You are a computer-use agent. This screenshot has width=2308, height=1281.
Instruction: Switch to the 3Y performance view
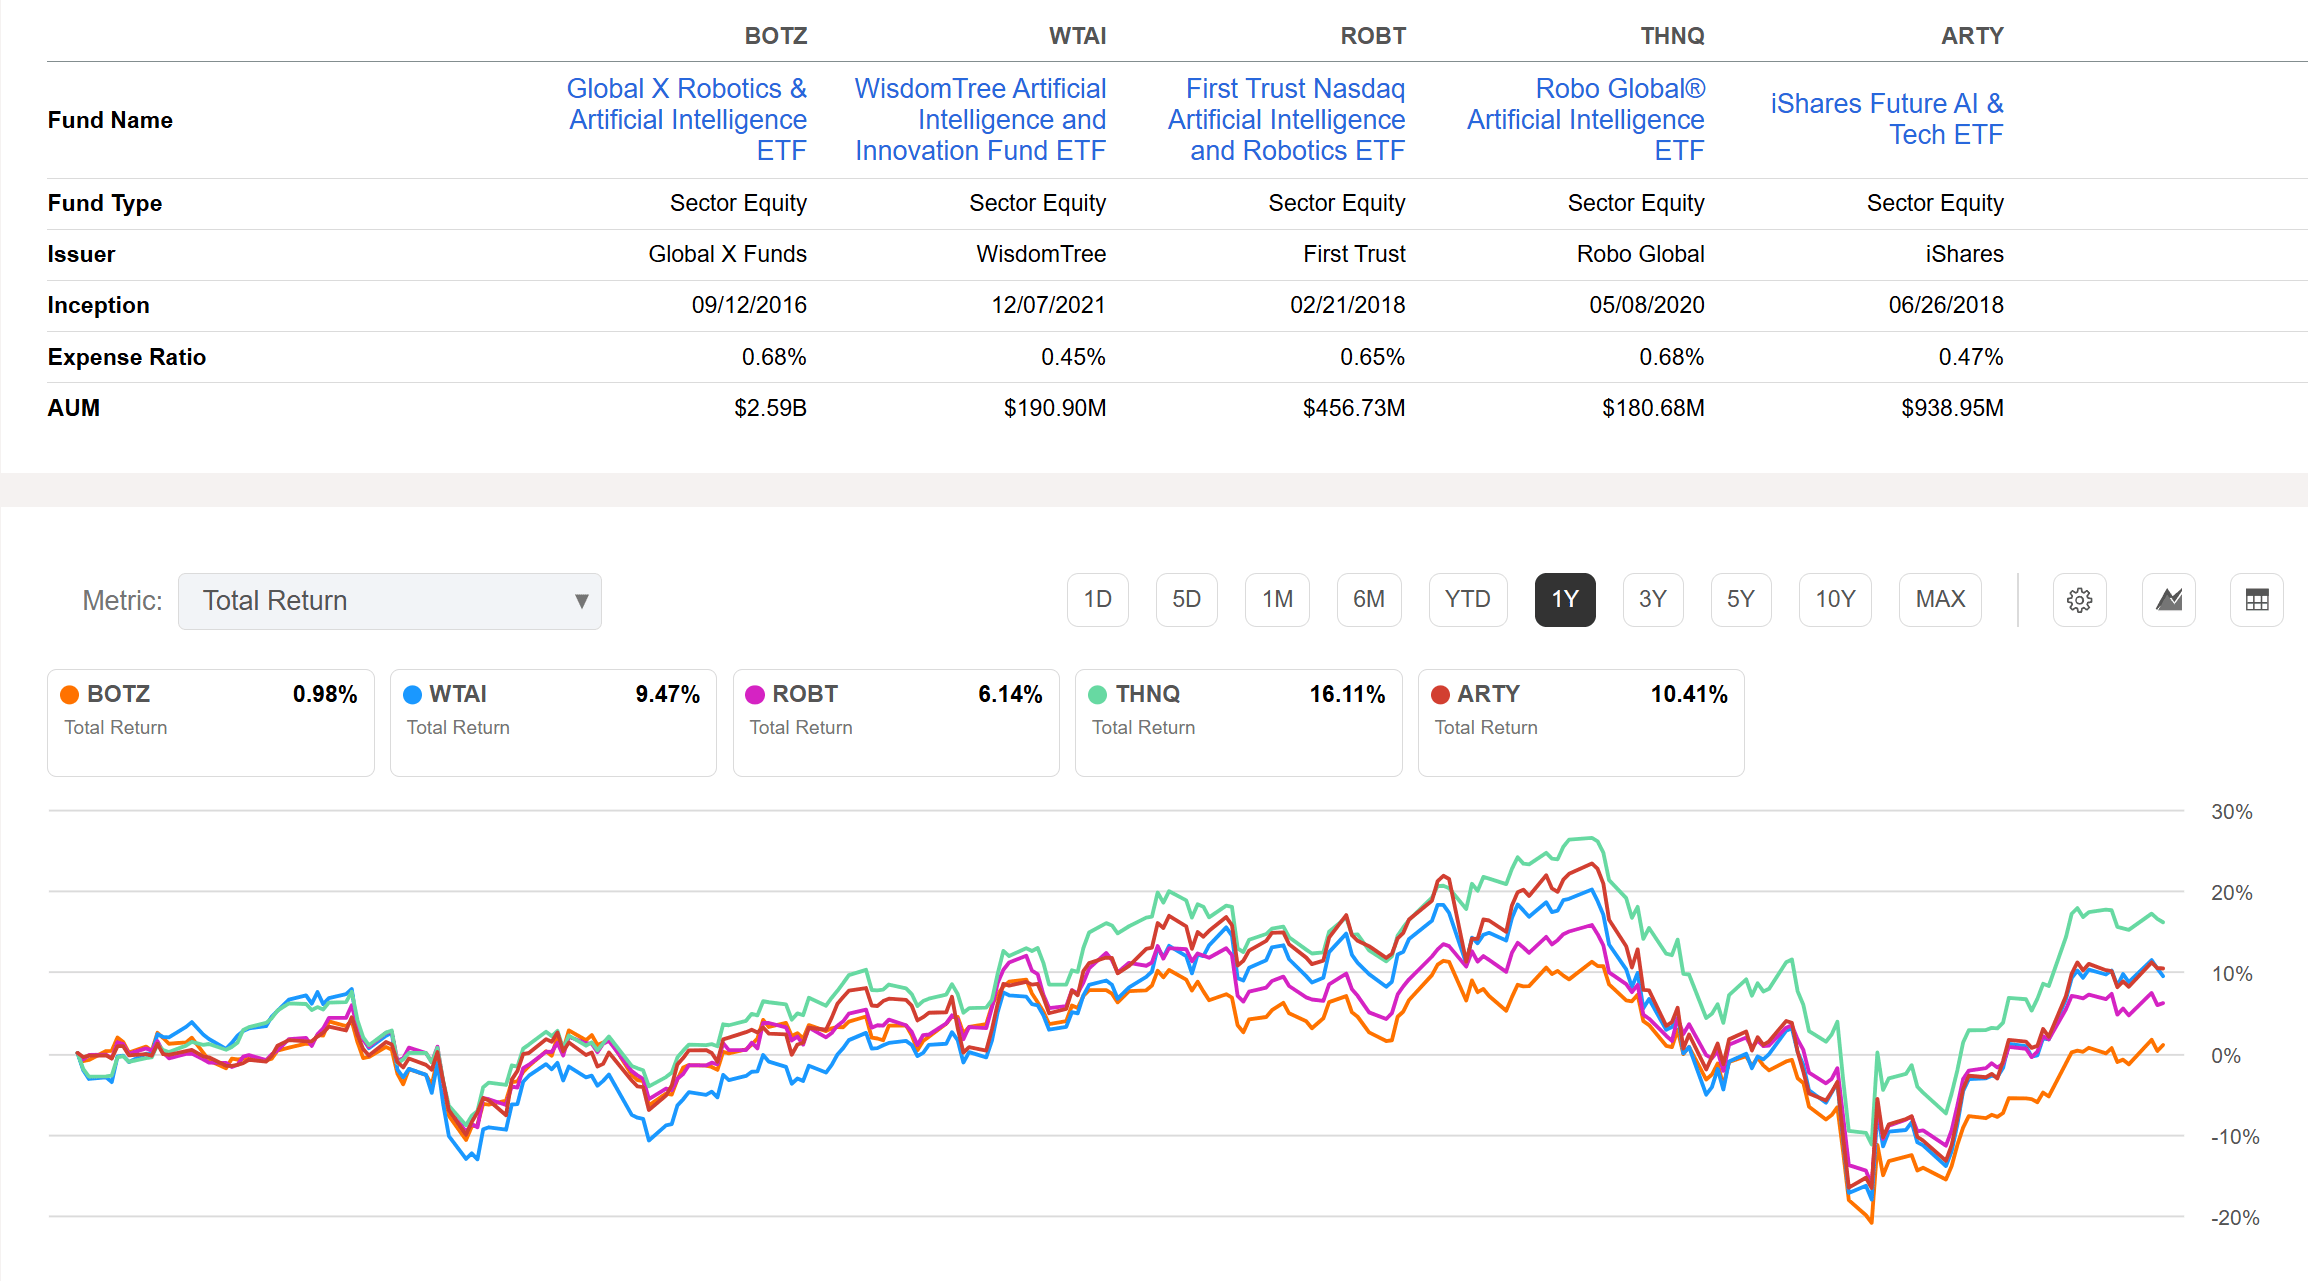(1653, 599)
